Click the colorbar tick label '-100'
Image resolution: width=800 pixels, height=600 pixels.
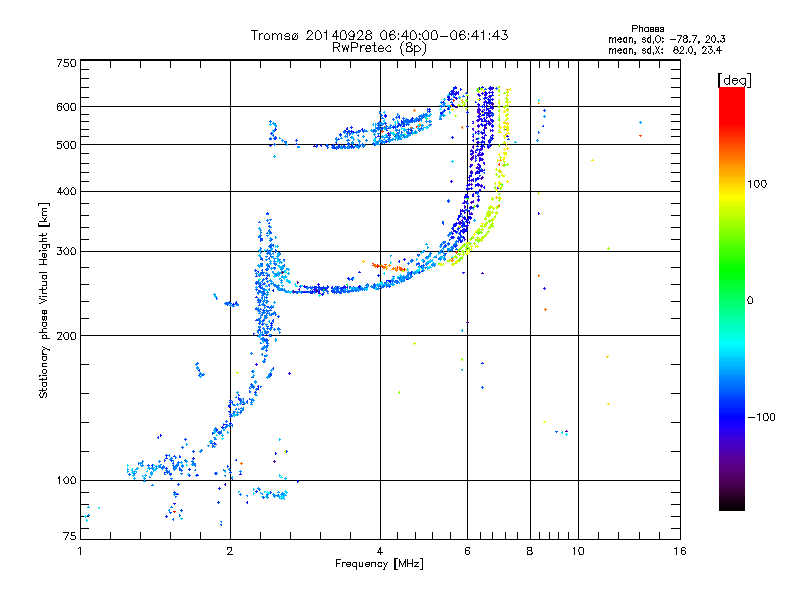(x=761, y=417)
